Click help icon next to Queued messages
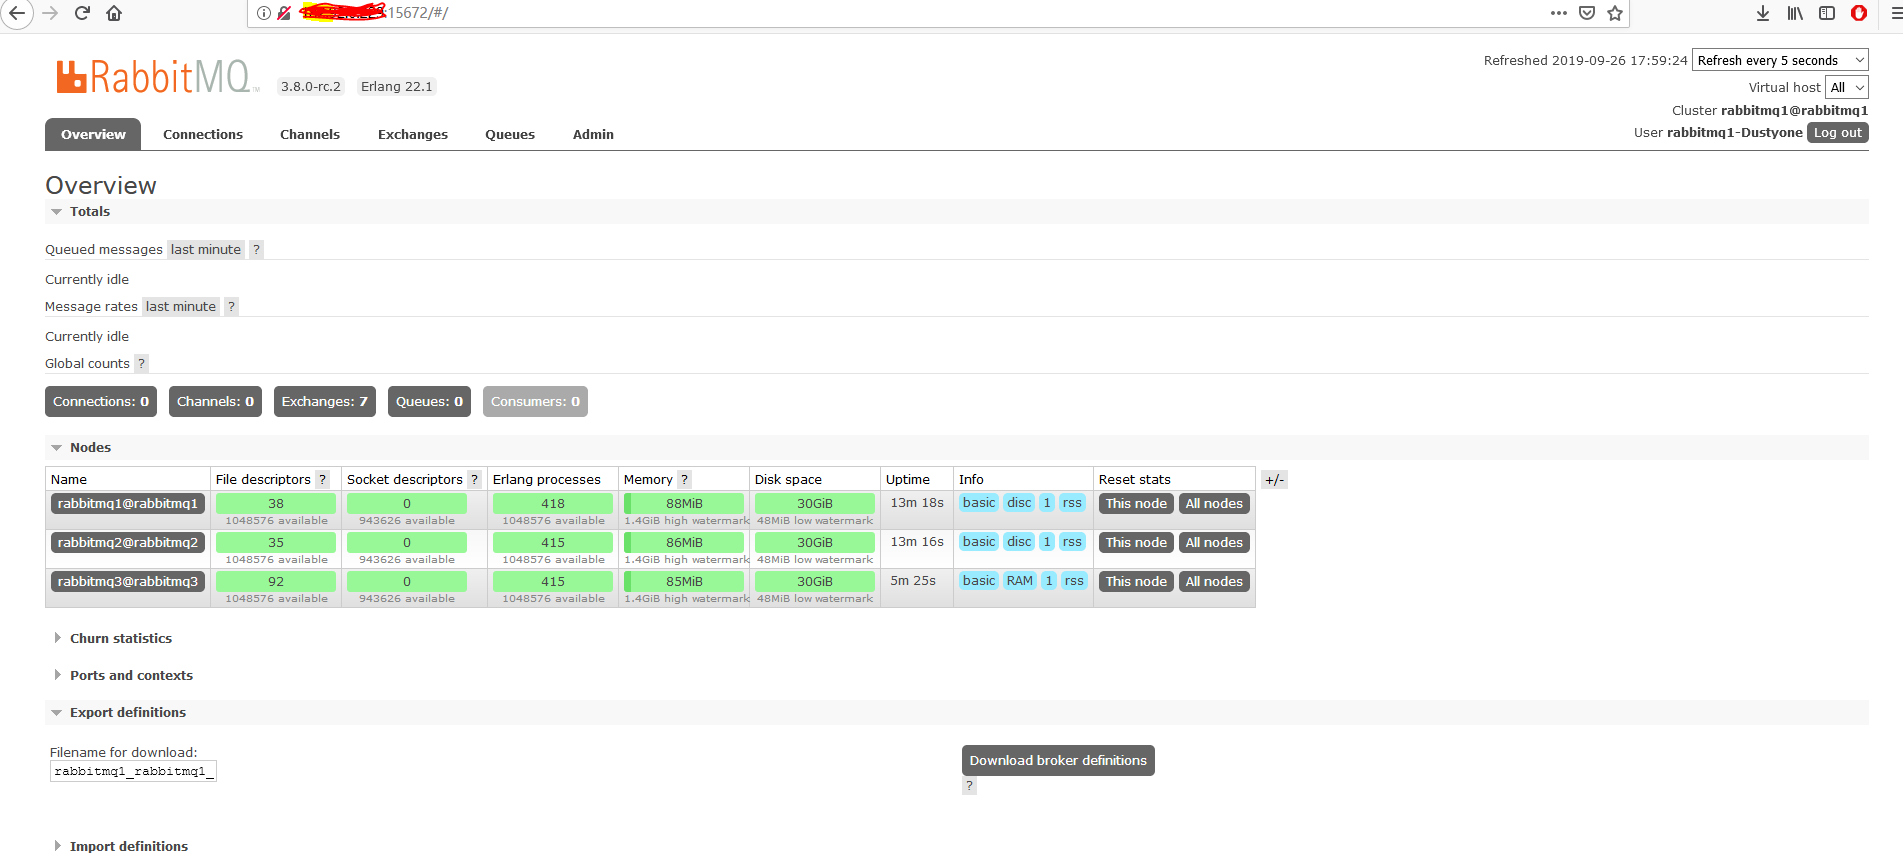 pyautogui.click(x=256, y=250)
